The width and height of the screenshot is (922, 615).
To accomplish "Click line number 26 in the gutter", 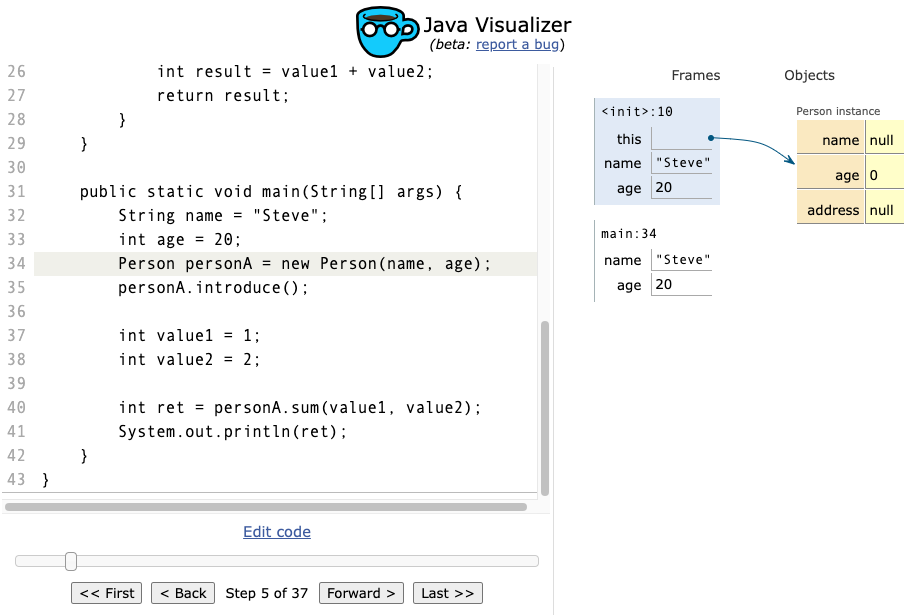I will (16, 72).
